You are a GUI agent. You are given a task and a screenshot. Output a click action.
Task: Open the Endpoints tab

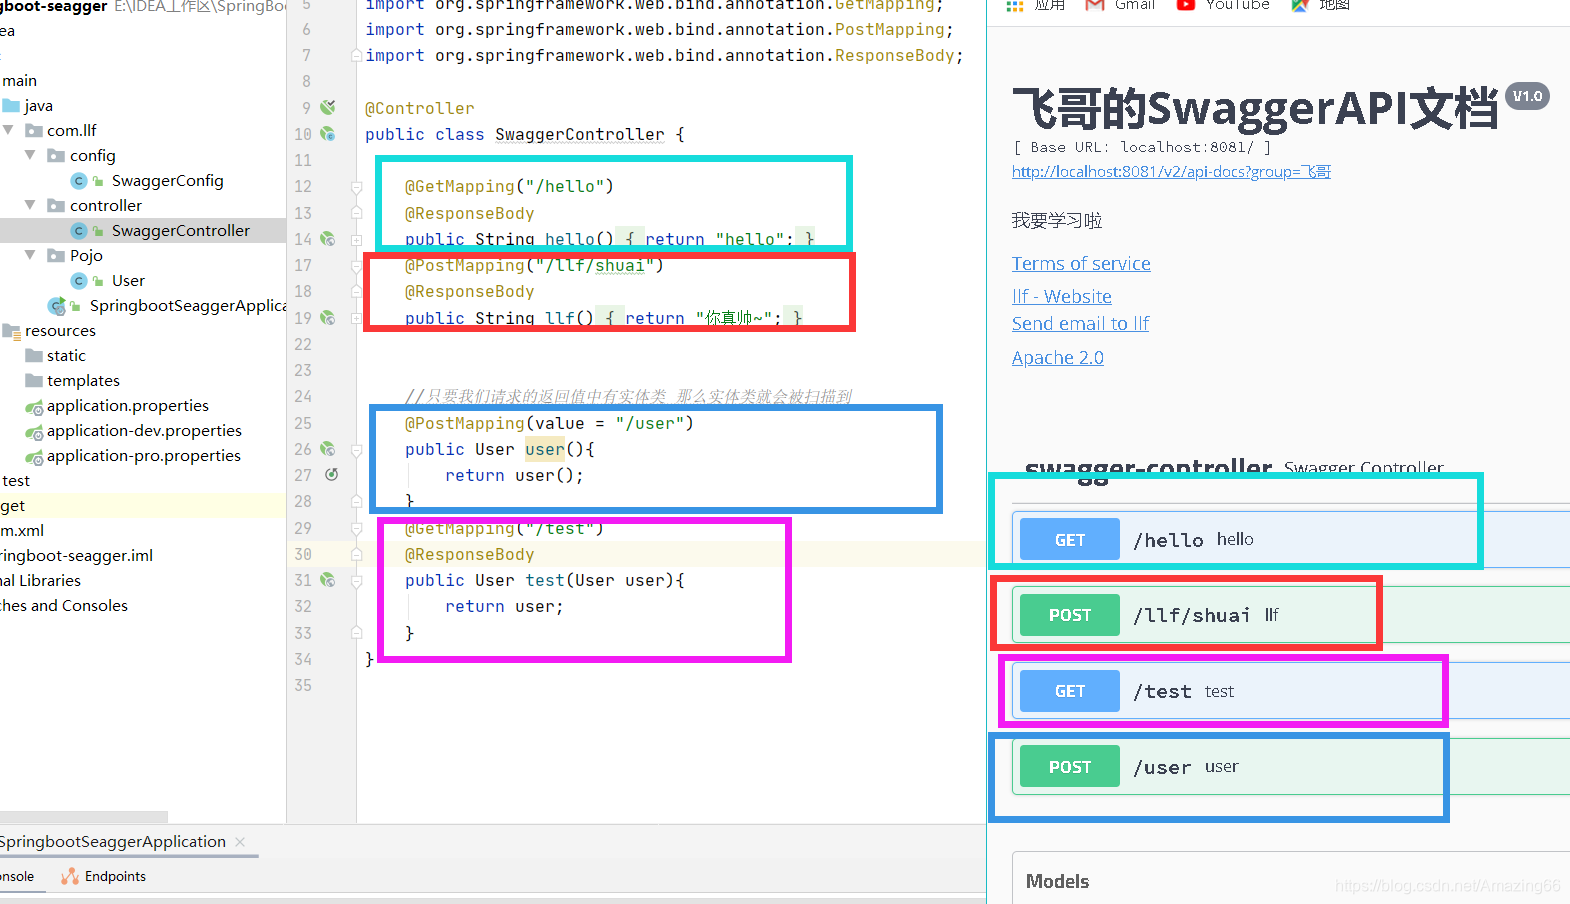104,877
